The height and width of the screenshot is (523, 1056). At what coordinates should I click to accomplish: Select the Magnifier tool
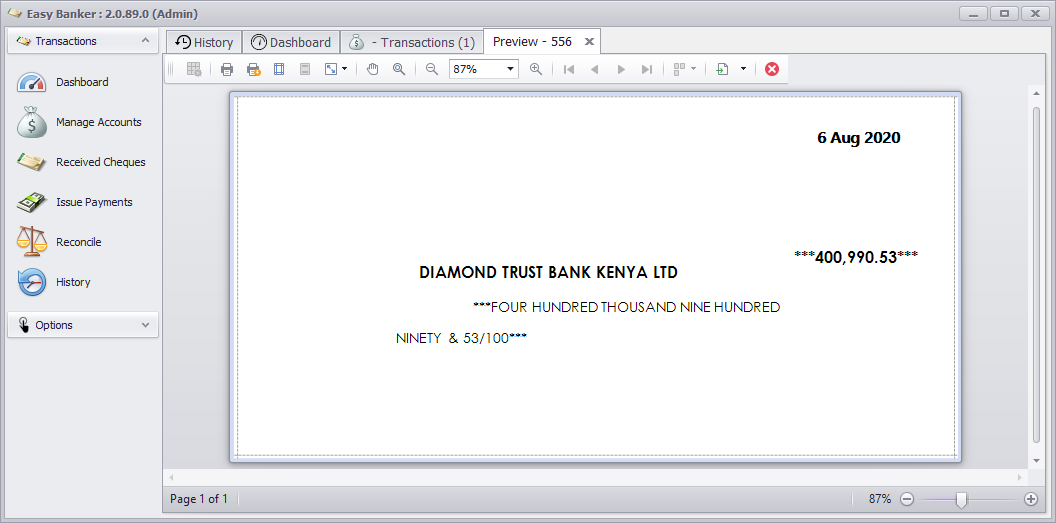[399, 69]
